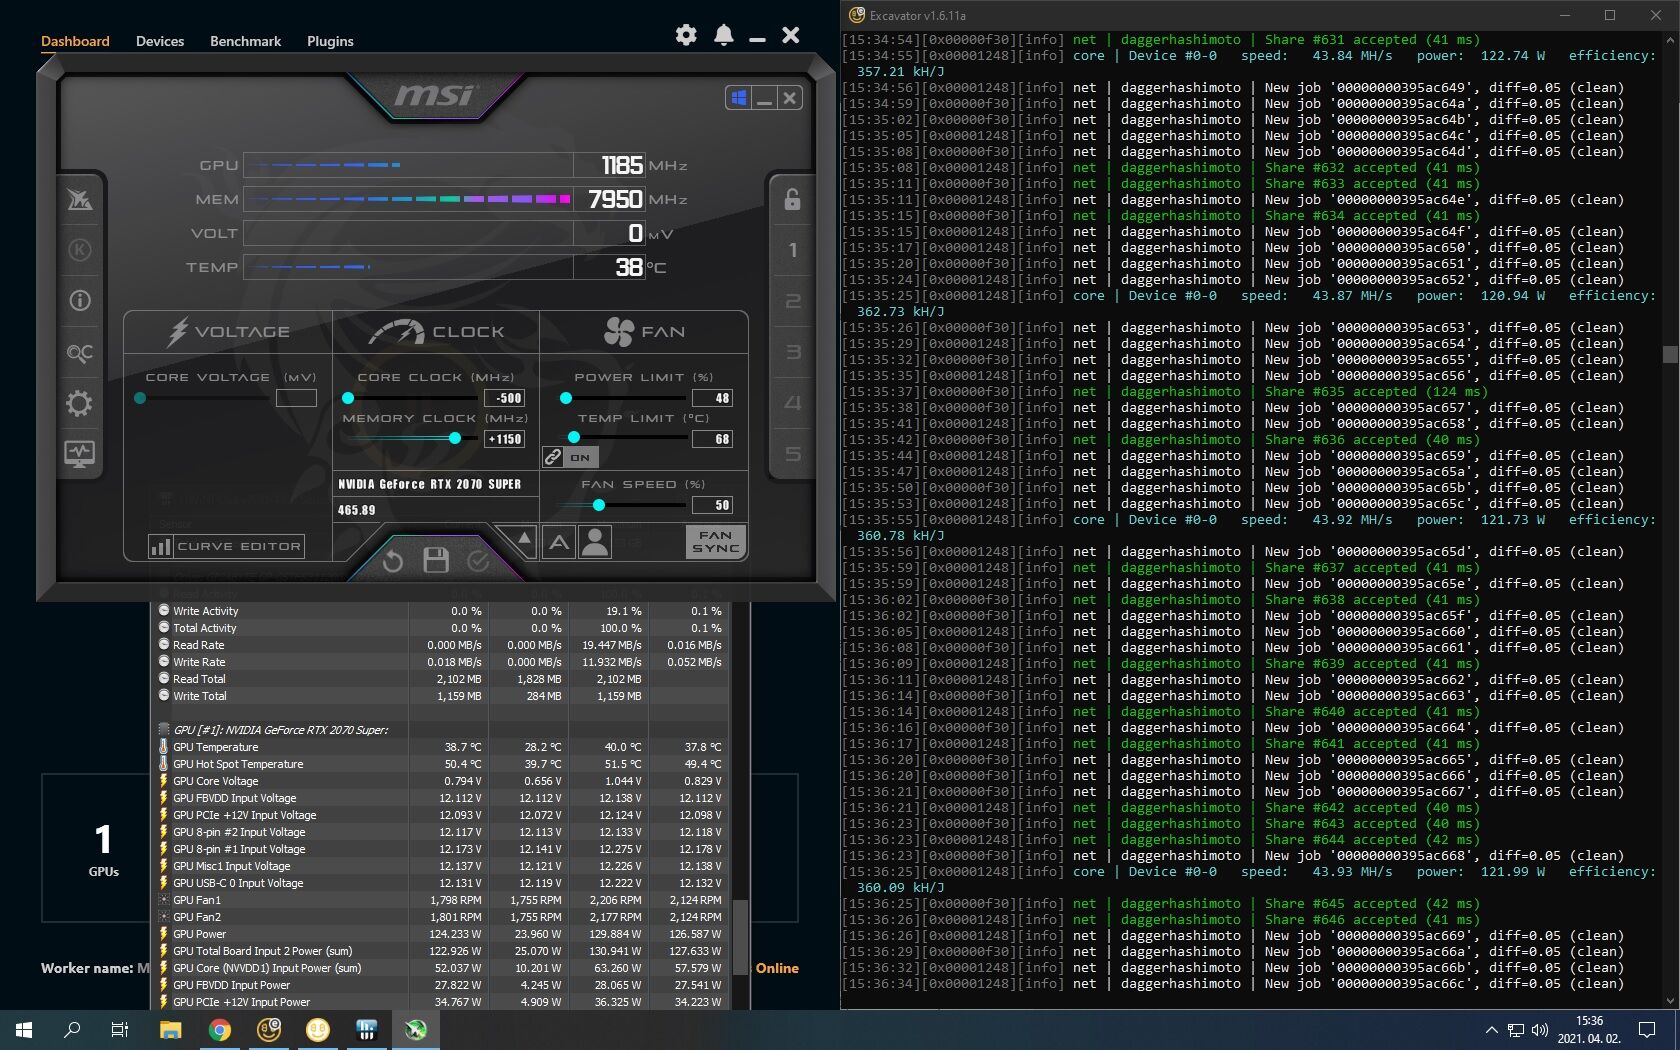Click the Temp Limit slider handle
Viewport: 1680px width, 1050px height.
point(574,438)
